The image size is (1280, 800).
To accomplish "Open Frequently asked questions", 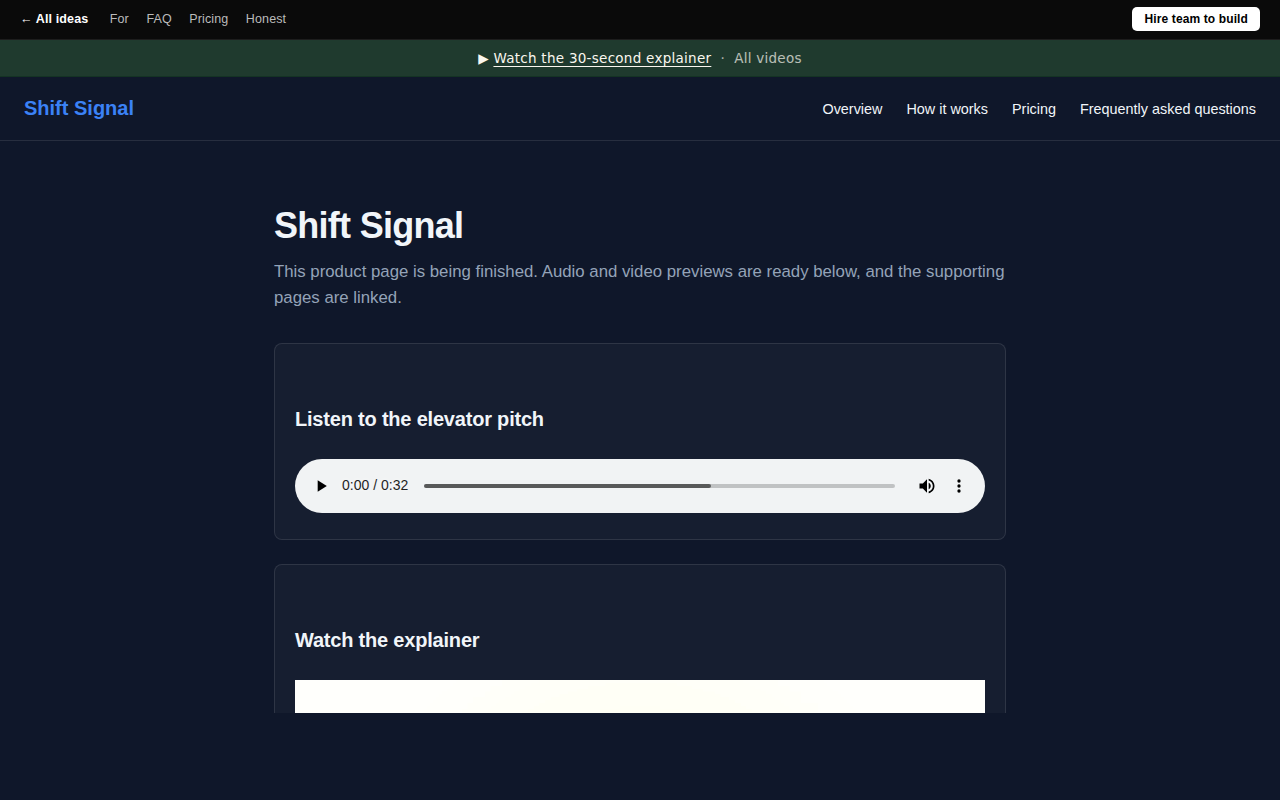I will pos(1168,109).
